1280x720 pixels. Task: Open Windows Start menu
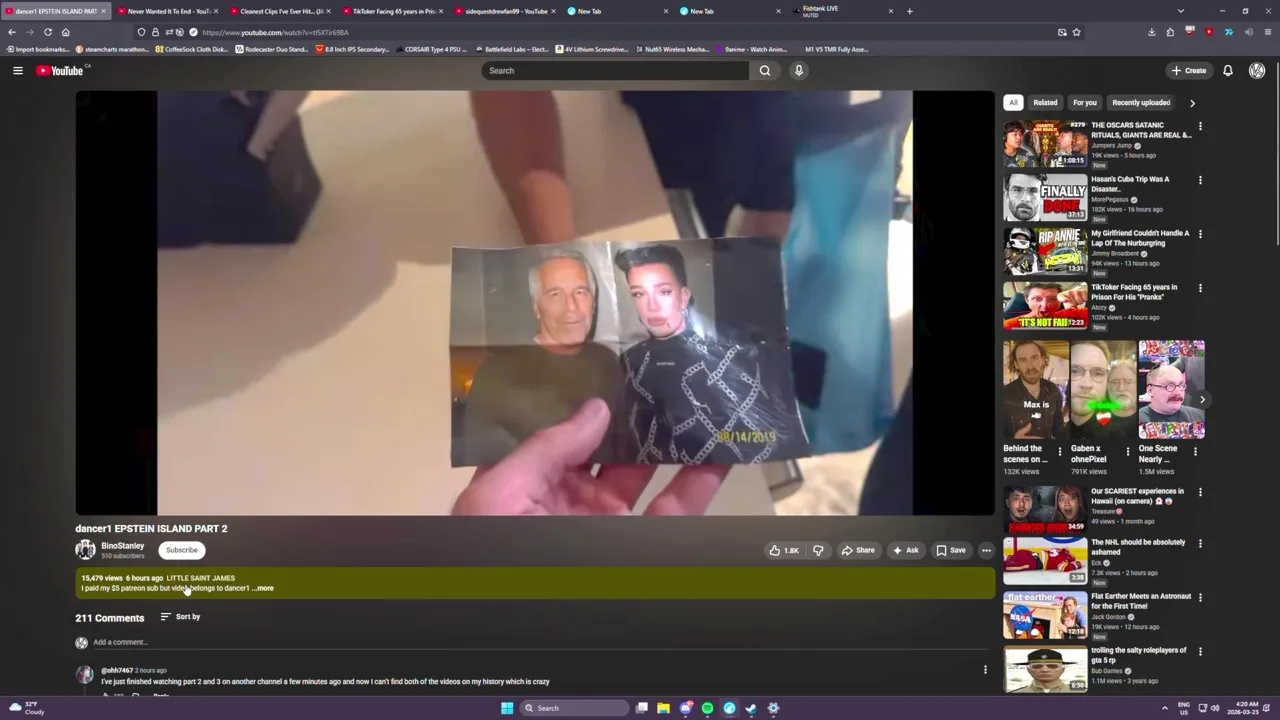[x=507, y=708]
